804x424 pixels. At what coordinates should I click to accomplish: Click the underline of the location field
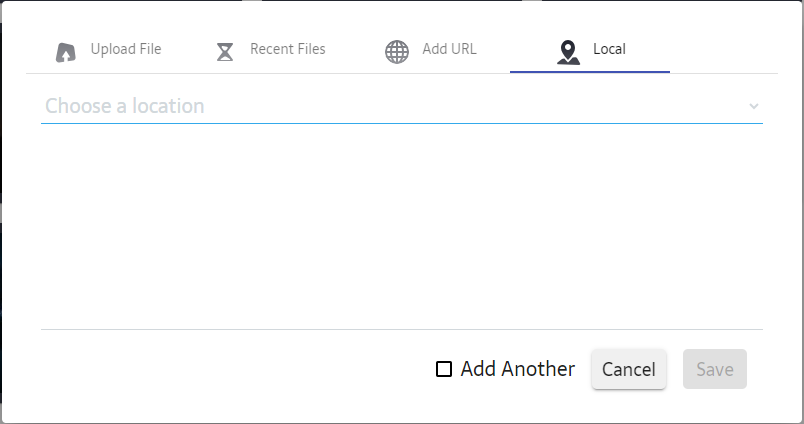point(400,123)
